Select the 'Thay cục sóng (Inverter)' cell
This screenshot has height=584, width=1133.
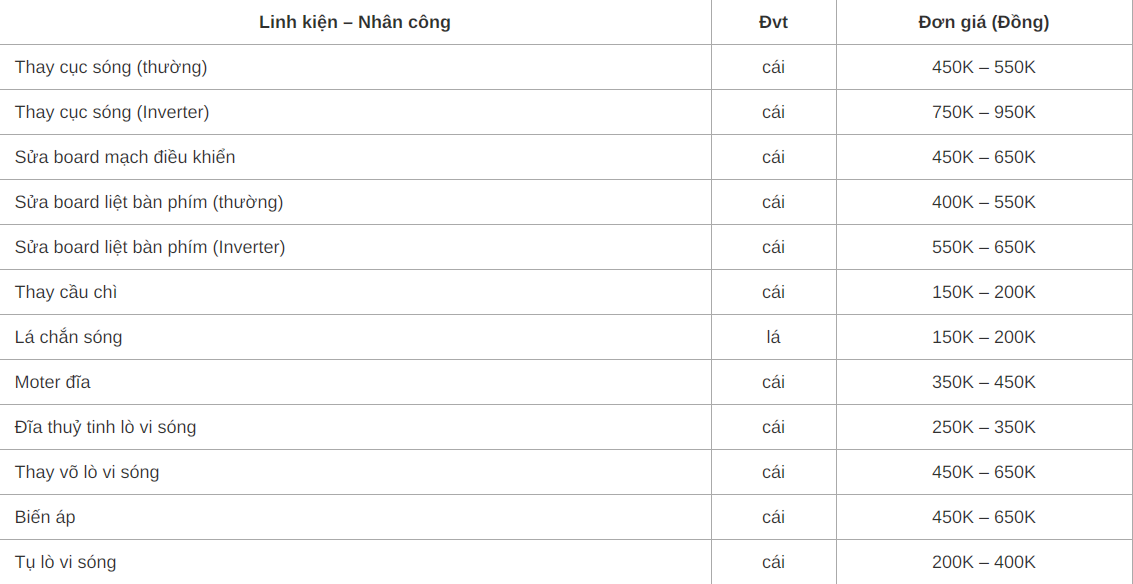coord(355,112)
